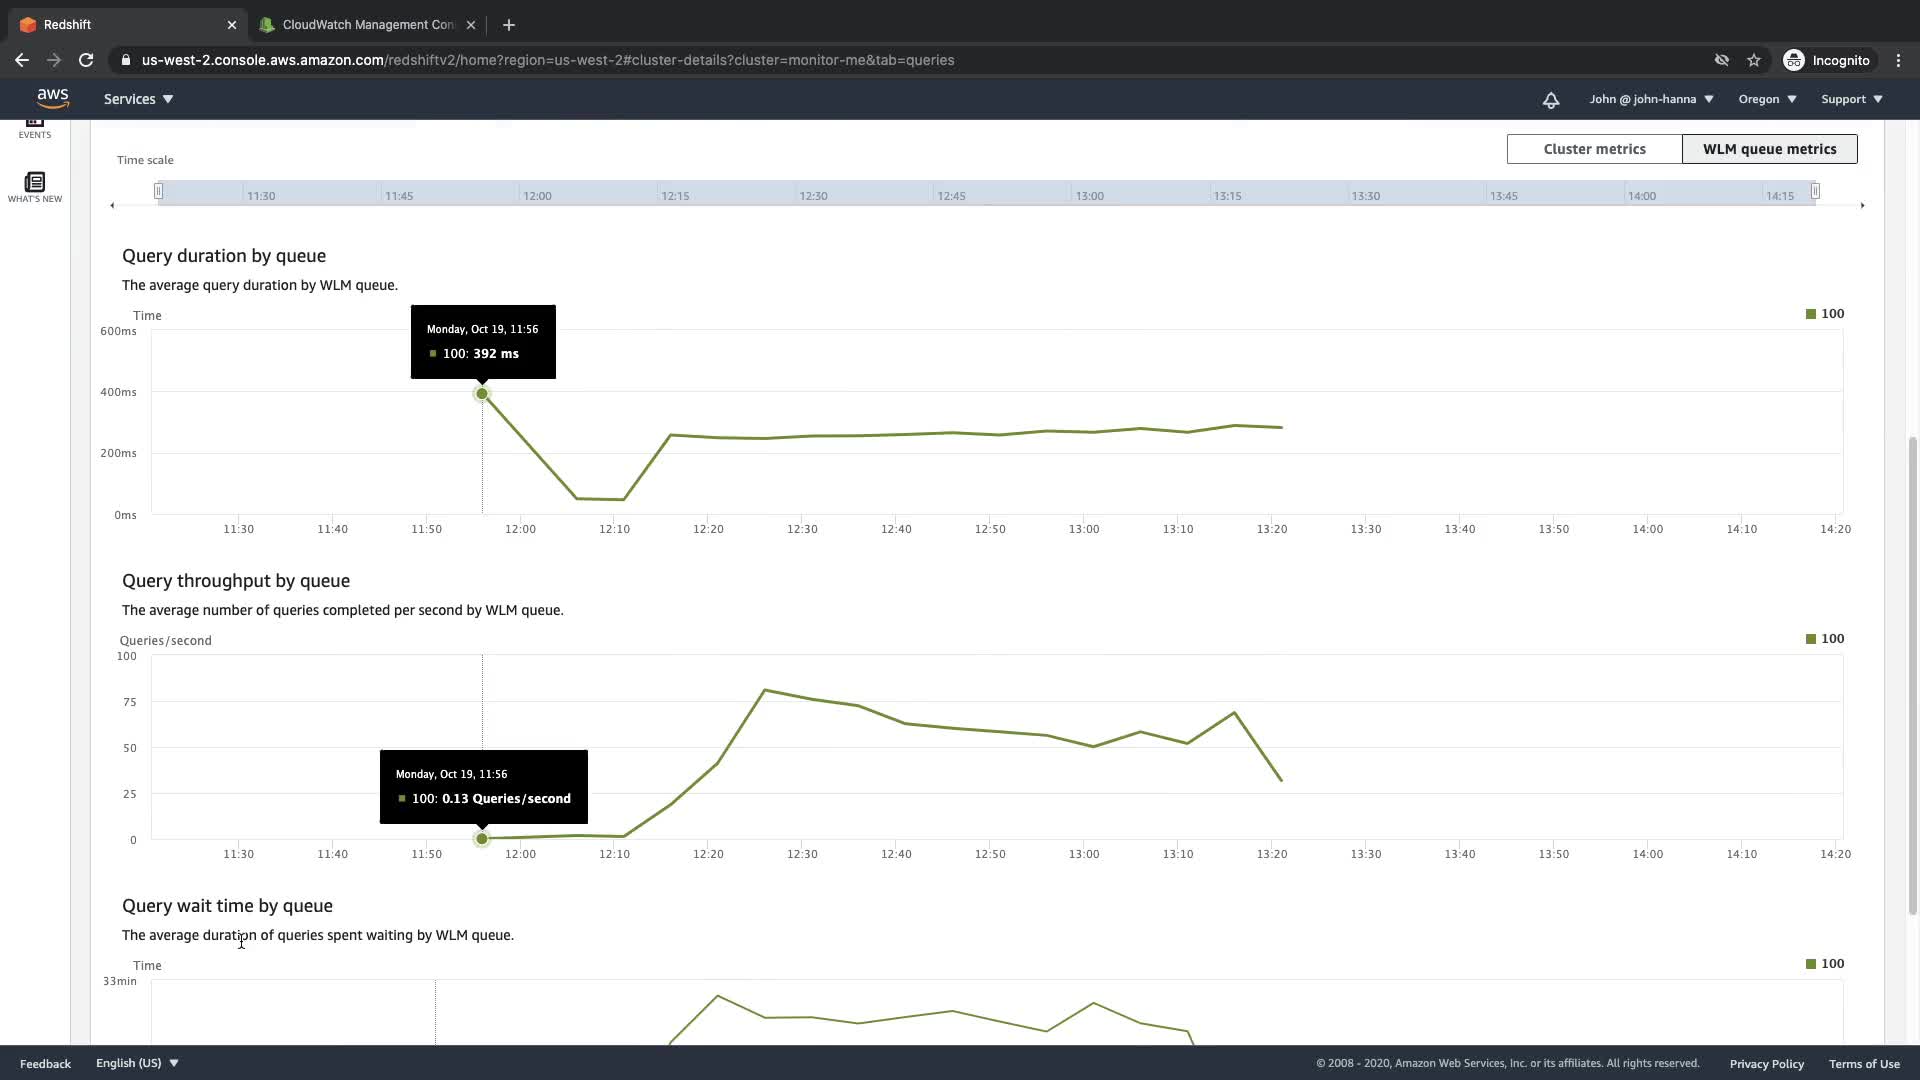Open the notifications bell icon
The height and width of the screenshot is (1080, 1920).
click(1550, 99)
